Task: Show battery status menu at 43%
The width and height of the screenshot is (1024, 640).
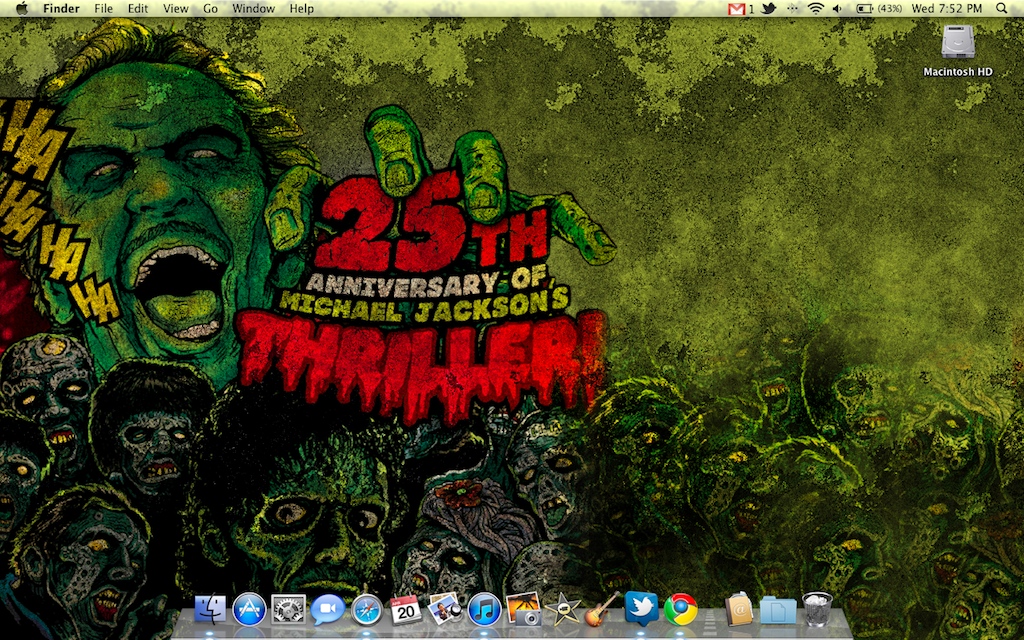Action: tap(879, 8)
